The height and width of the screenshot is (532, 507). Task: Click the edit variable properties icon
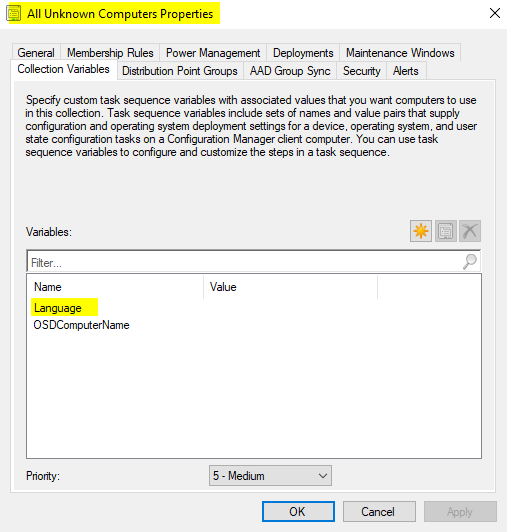point(445,231)
